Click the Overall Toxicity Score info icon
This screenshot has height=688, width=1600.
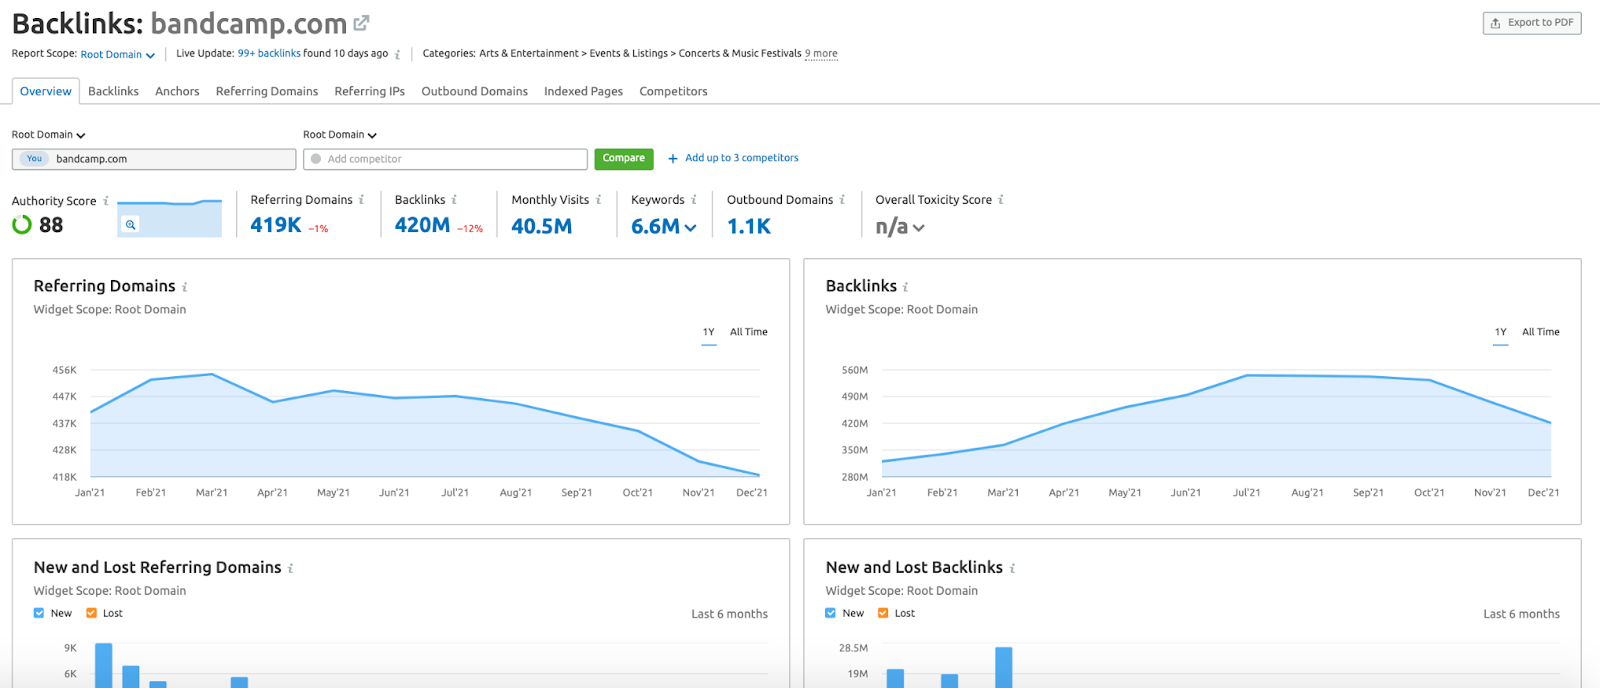click(x=1001, y=200)
